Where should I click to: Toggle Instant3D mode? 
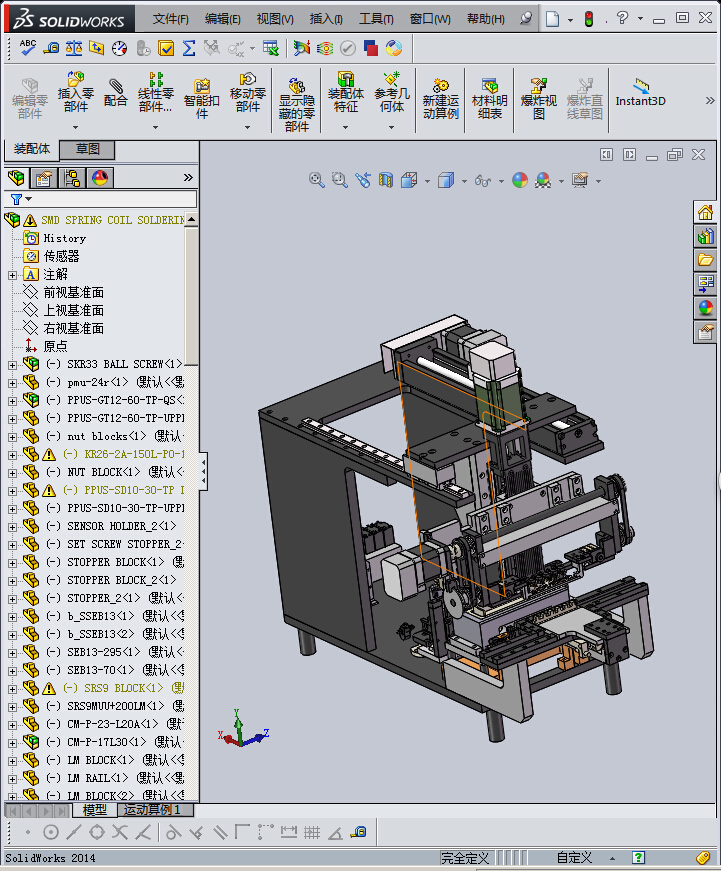640,92
